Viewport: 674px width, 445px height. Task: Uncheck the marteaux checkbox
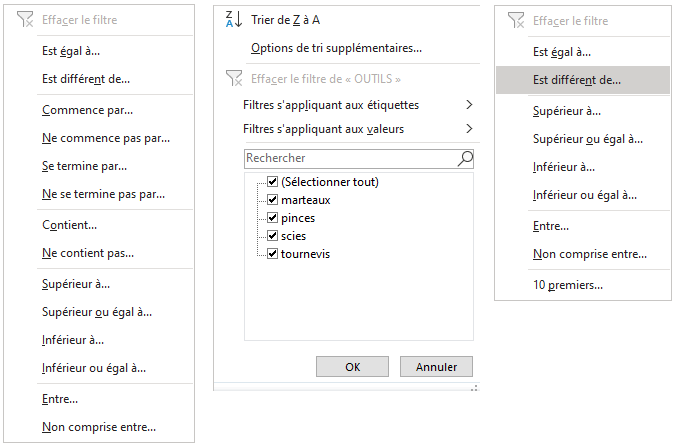click(273, 199)
